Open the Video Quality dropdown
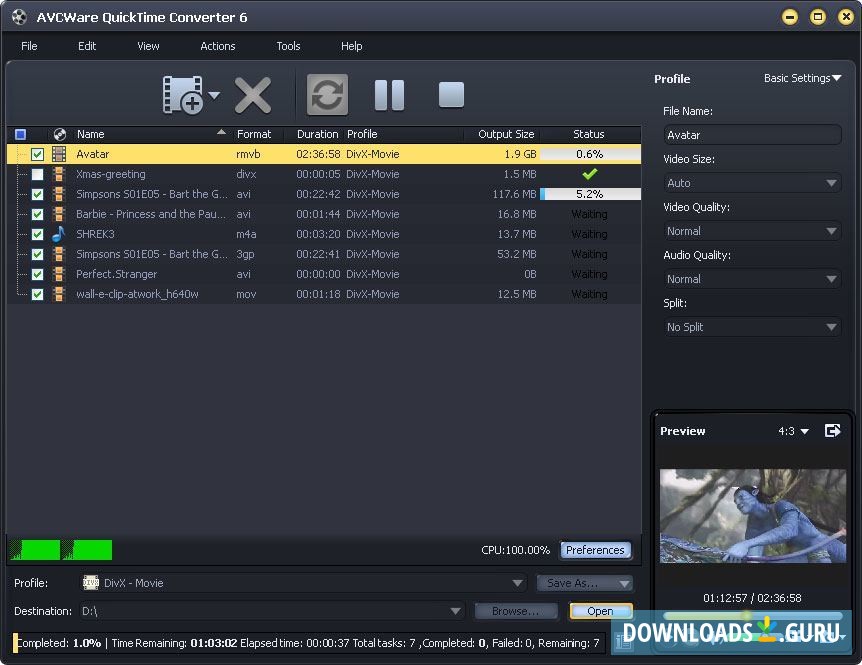The height and width of the screenshot is (665, 862). click(x=832, y=230)
